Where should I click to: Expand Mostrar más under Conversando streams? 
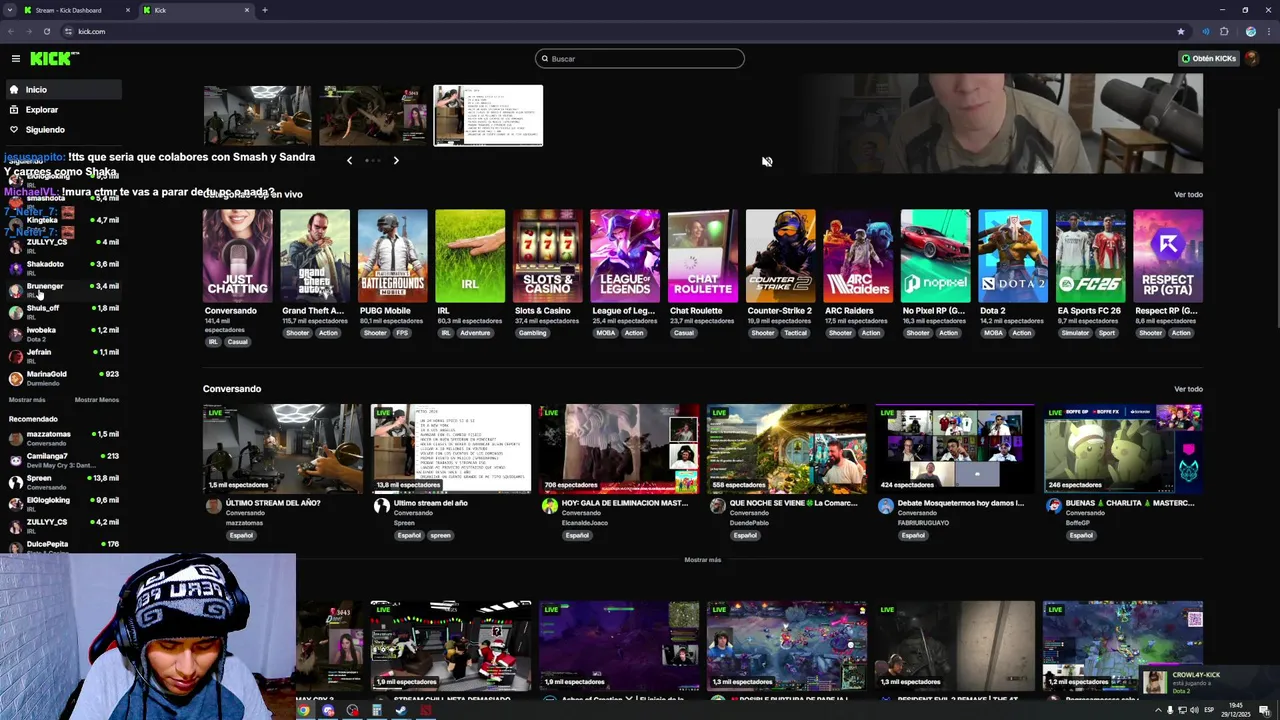pos(702,560)
